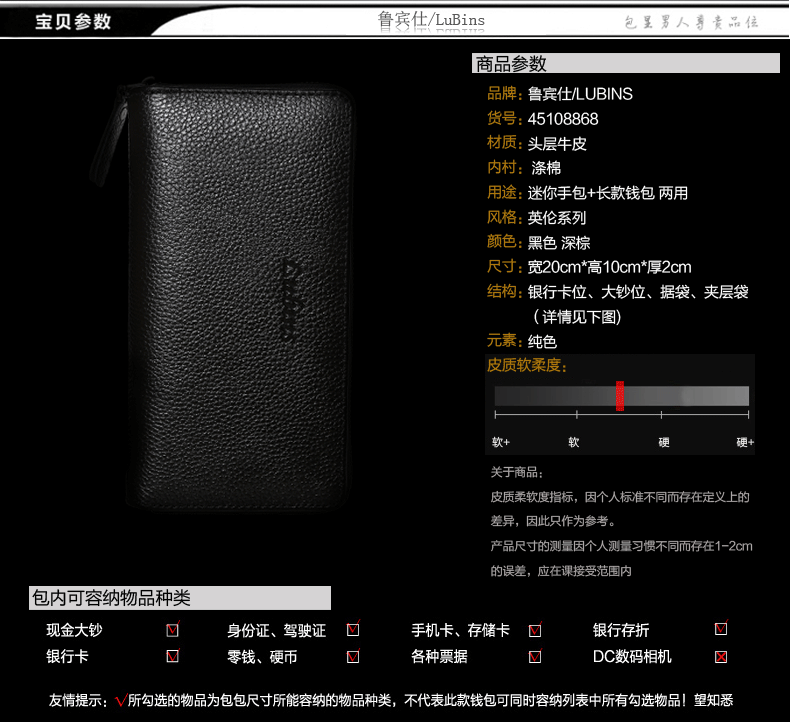Click the item number 45108868
Image resolution: width=790 pixels, height=722 pixels.
[563, 119]
